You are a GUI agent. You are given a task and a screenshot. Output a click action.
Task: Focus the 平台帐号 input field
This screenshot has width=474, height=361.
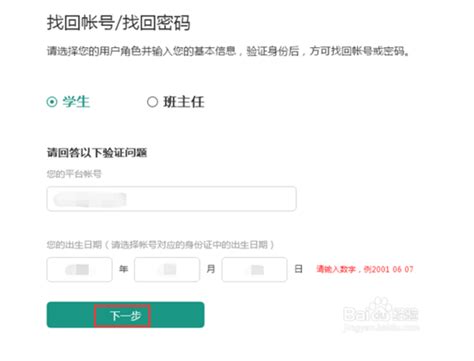171,199
